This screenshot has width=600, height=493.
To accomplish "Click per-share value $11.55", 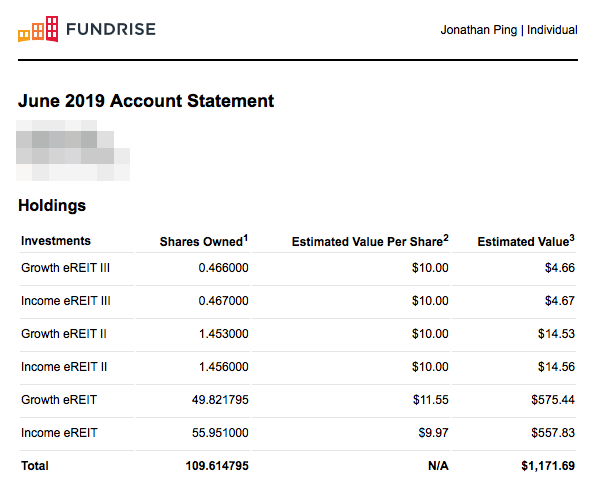I will (430, 400).
